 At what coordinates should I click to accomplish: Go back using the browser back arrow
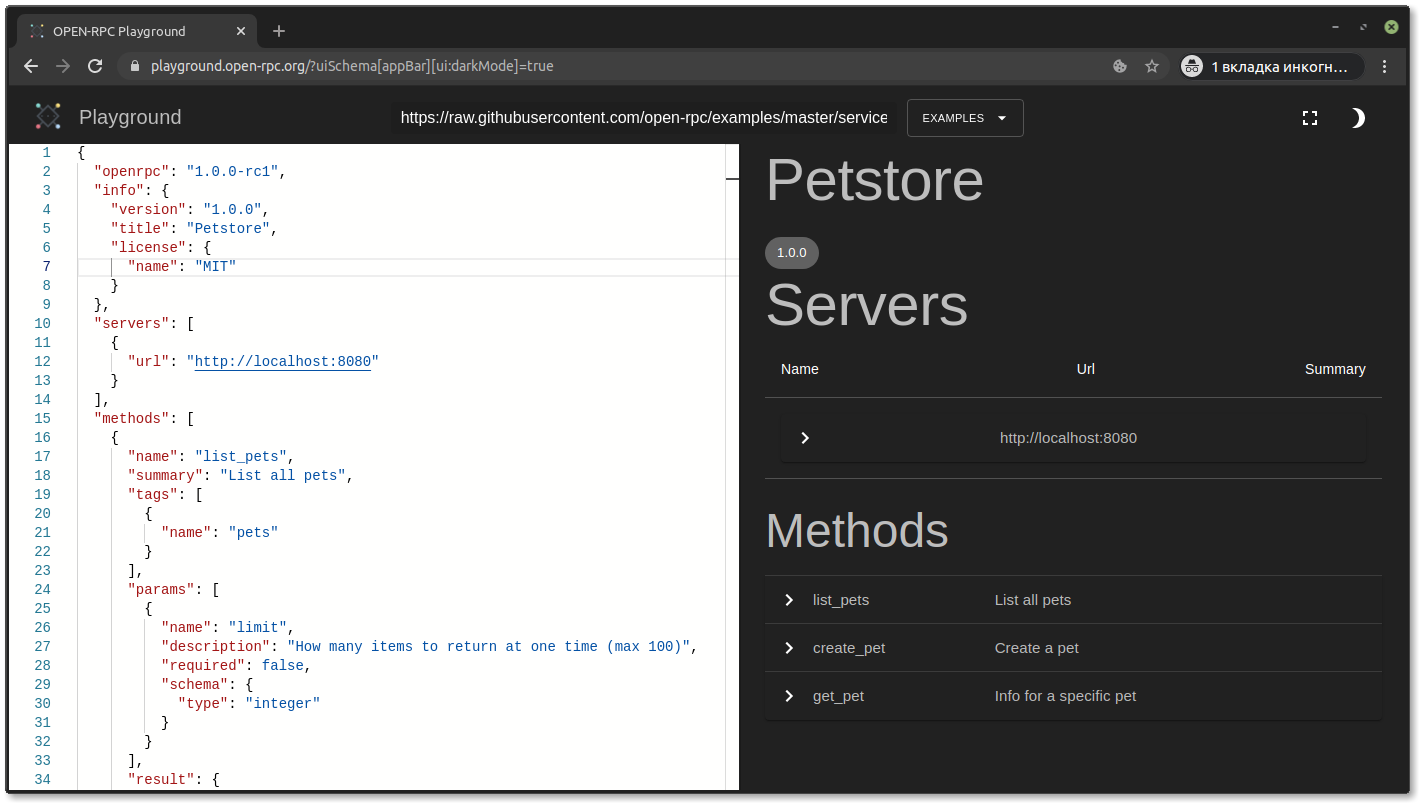tap(30, 66)
